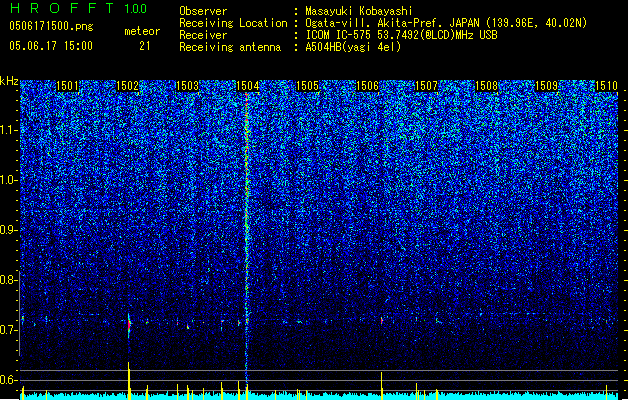Click the 1.1 kHz axis label
The width and height of the screenshot is (629, 400).
(8, 130)
